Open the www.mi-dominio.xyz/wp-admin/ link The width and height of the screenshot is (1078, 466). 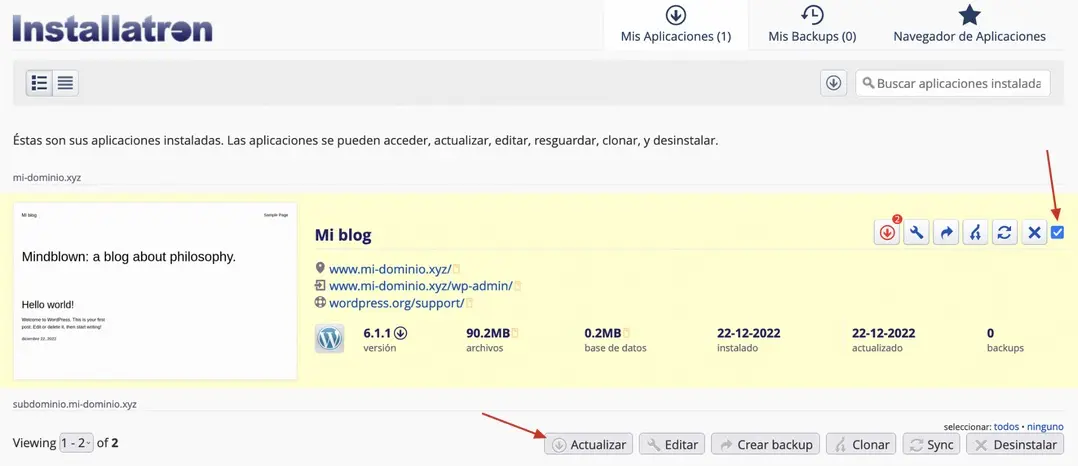point(421,285)
